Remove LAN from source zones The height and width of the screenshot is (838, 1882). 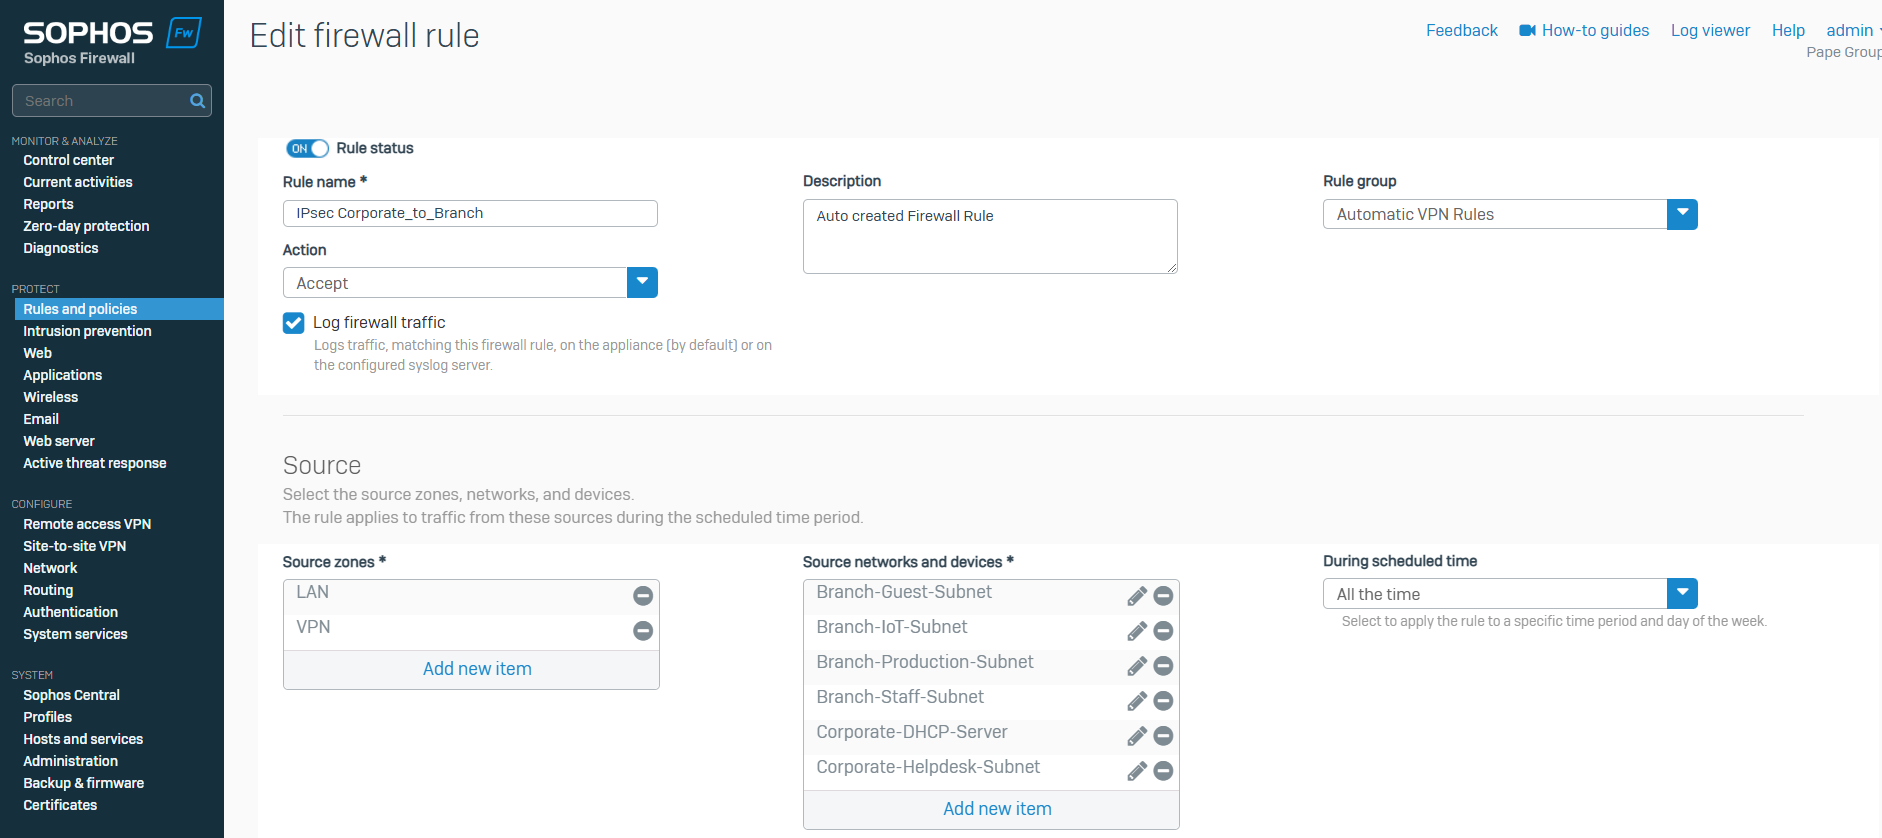(x=643, y=596)
